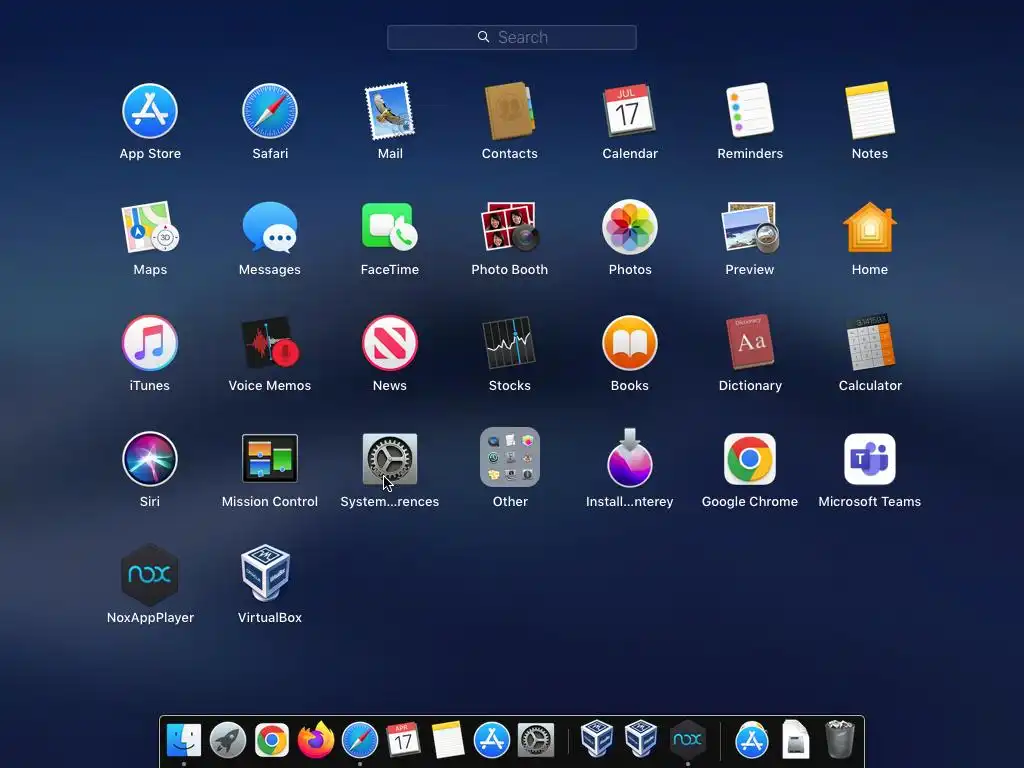The width and height of the screenshot is (1024, 768).
Task: Launch Google Chrome from the Launchpad grid
Action: pyautogui.click(x=750, y=459)
